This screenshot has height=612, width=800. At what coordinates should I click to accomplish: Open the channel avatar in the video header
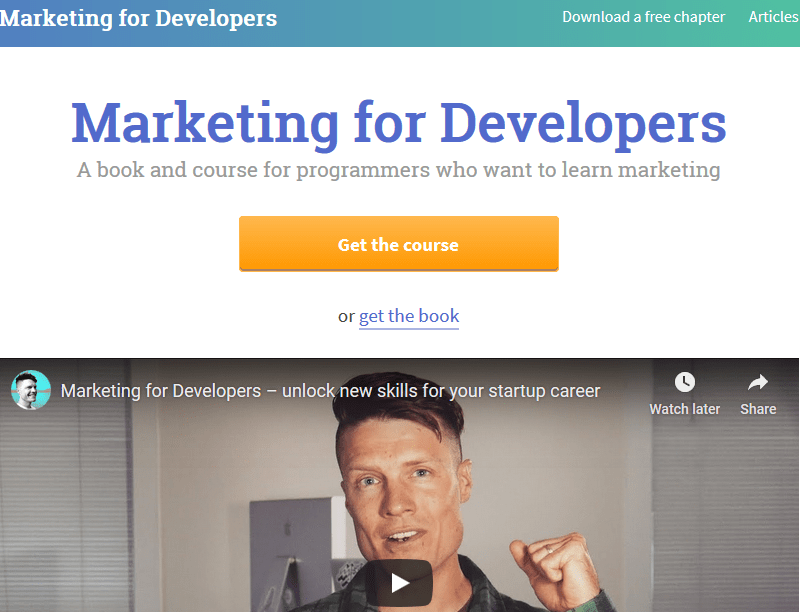(x=31, y=390)
